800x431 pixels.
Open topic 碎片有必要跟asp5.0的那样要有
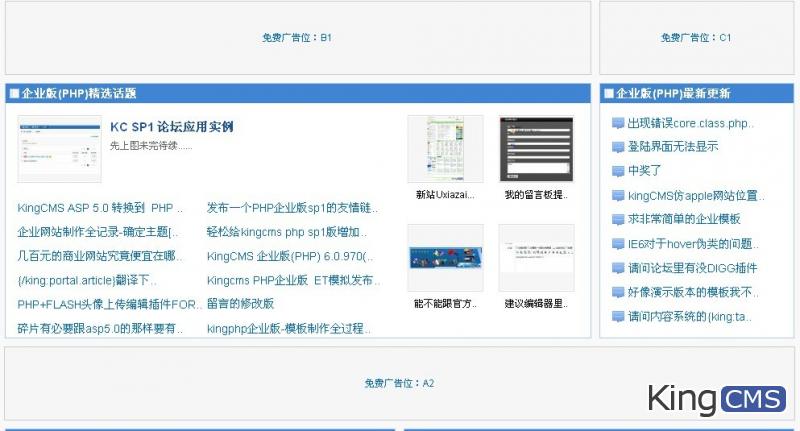[100, 328]
